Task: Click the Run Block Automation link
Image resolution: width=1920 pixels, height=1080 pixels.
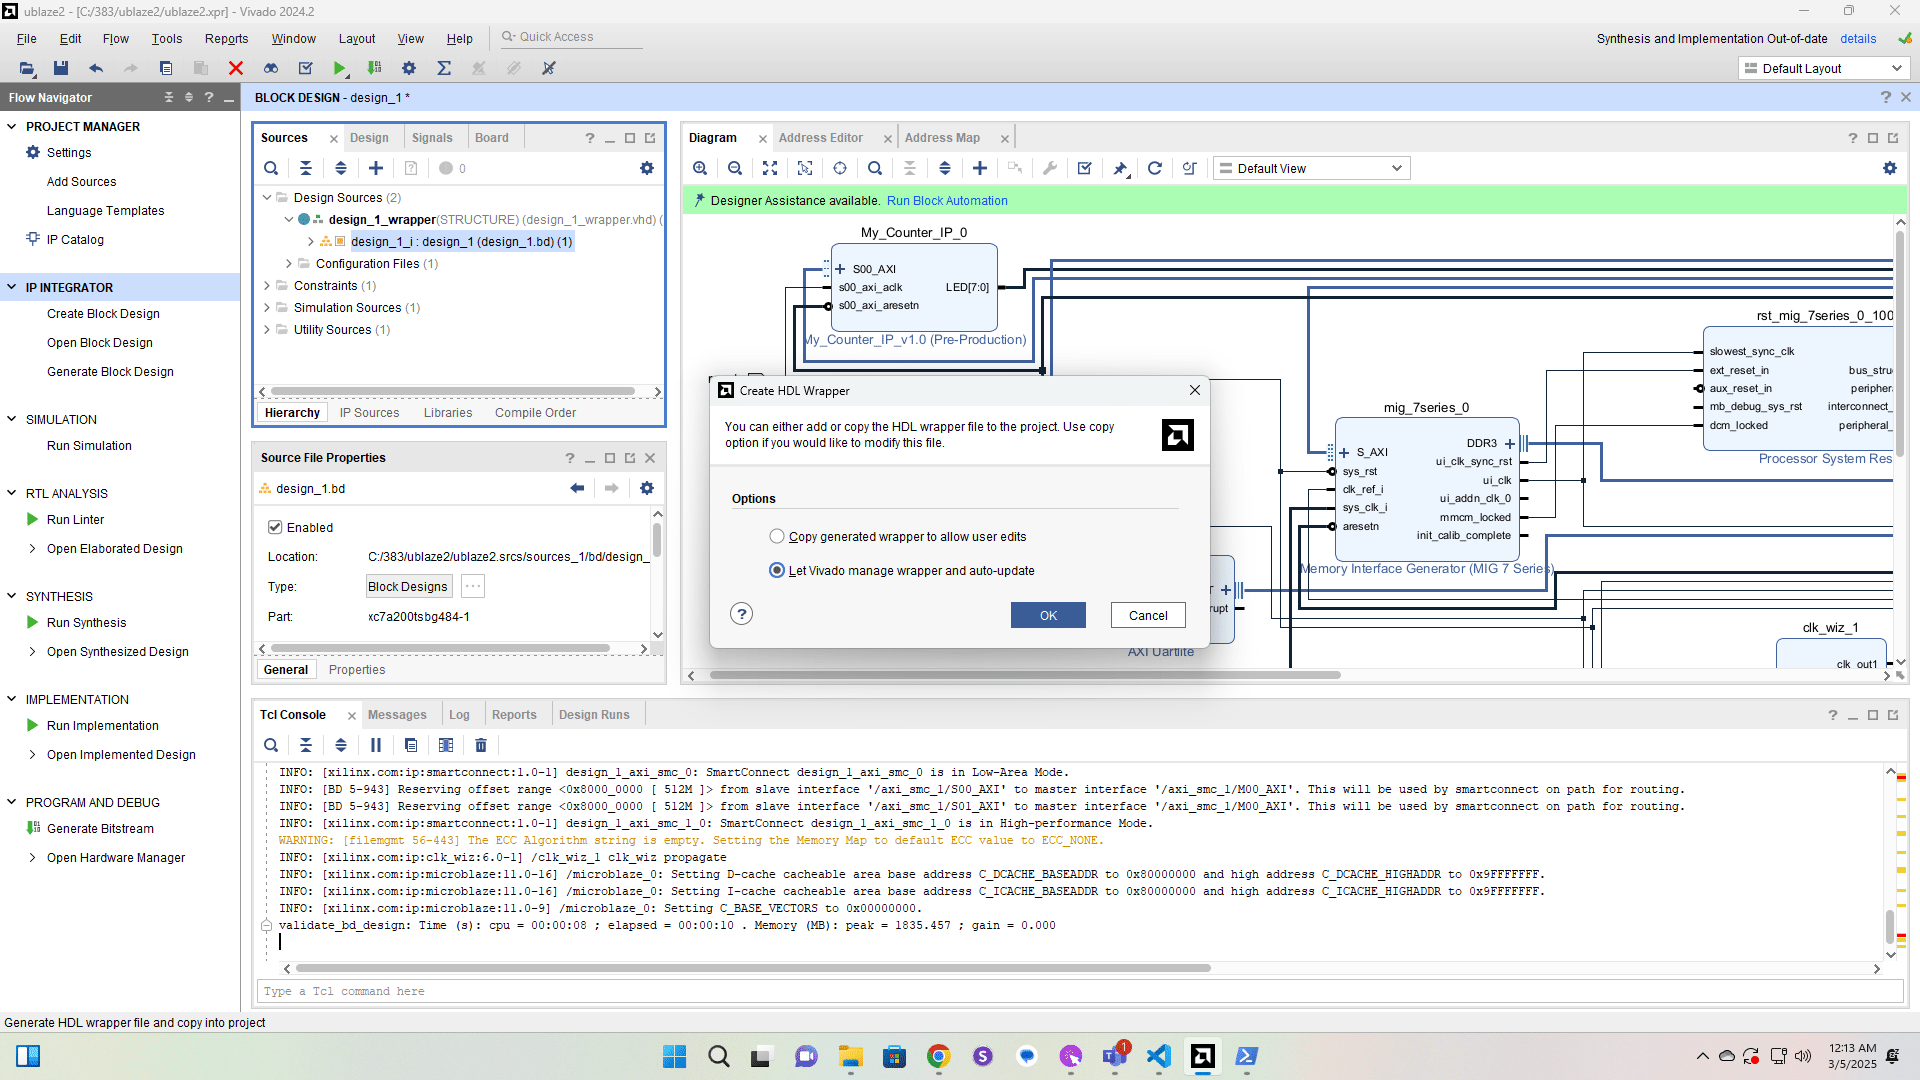Action: 946,201
